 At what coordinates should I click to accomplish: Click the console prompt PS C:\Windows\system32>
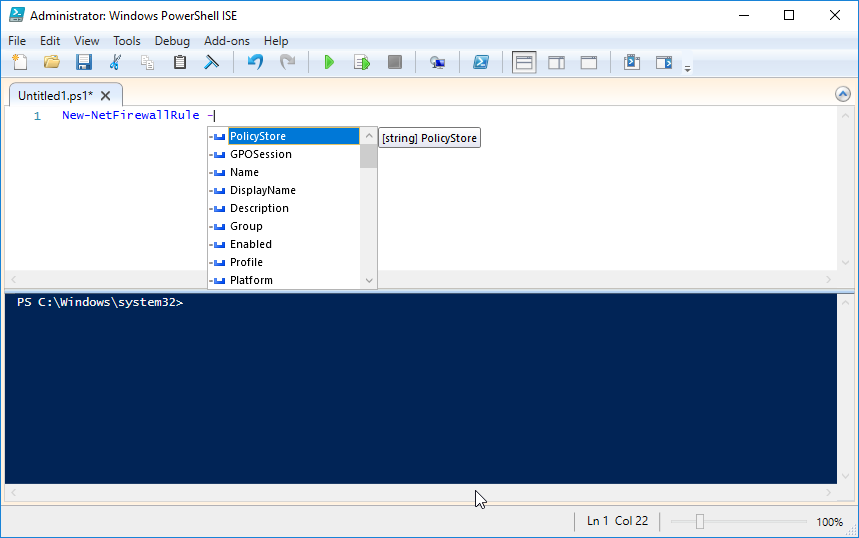pos(100,302)
